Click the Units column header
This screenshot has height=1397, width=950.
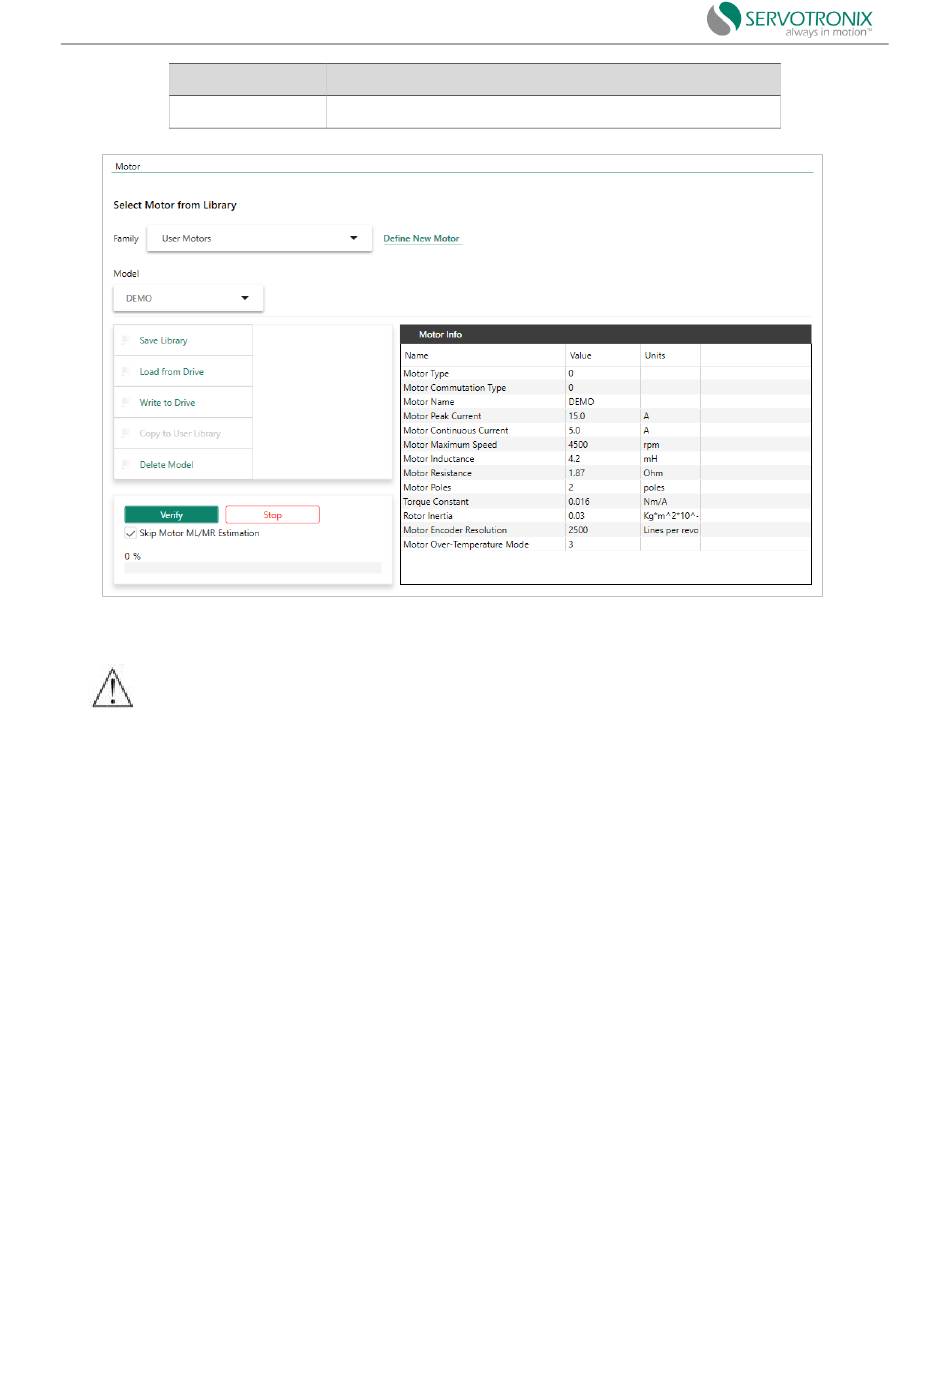pos(655,356)
